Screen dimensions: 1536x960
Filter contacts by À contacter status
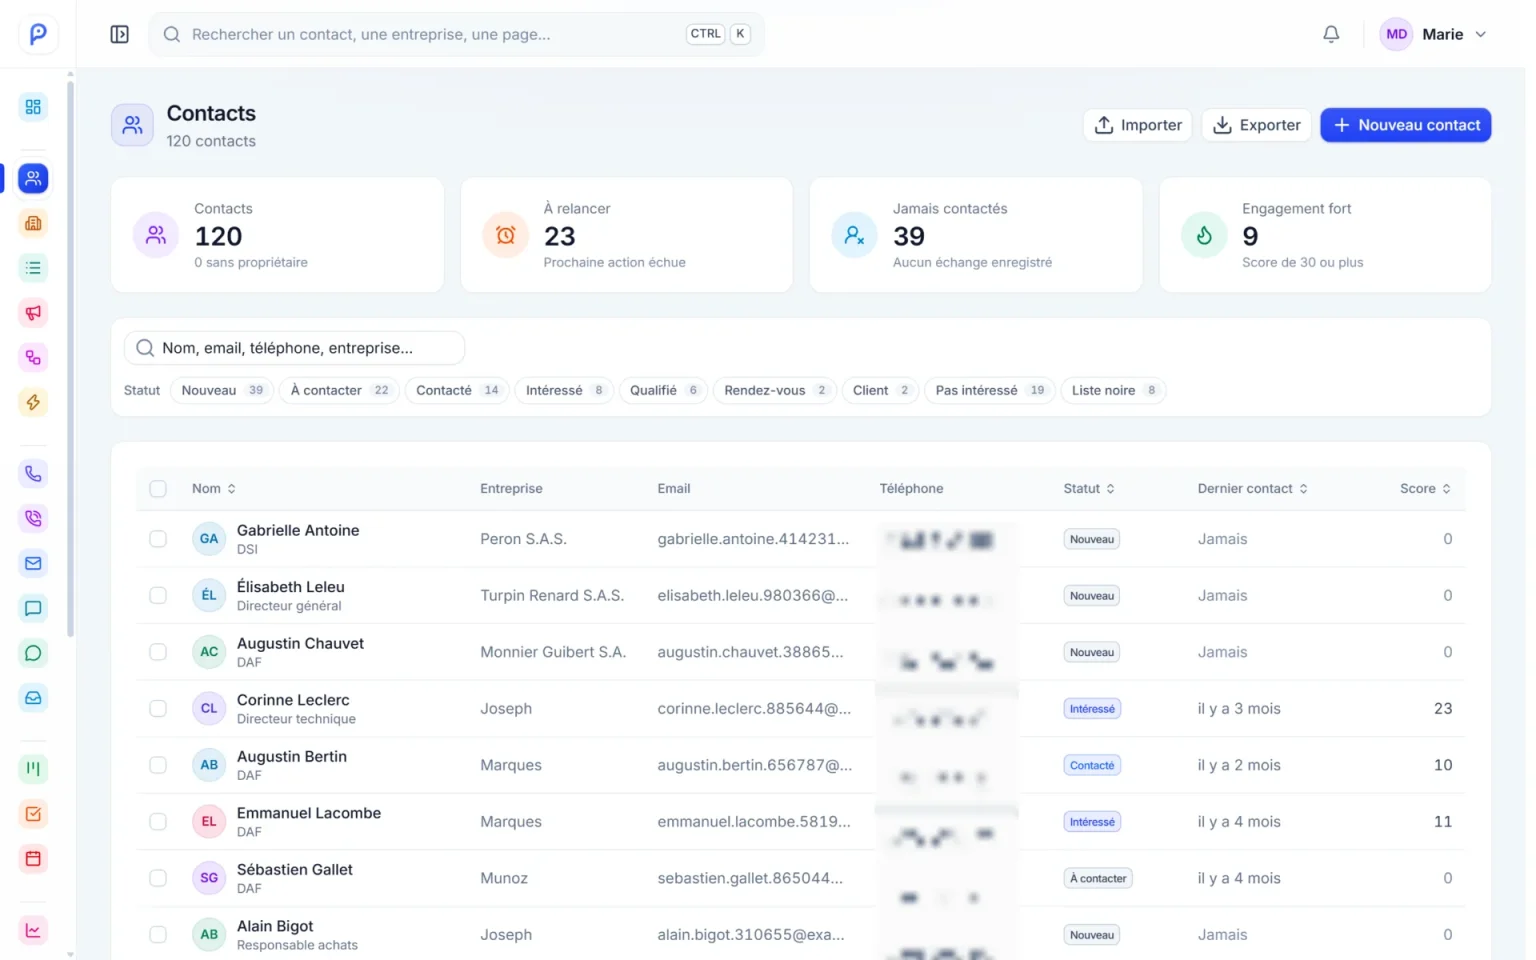339,390
